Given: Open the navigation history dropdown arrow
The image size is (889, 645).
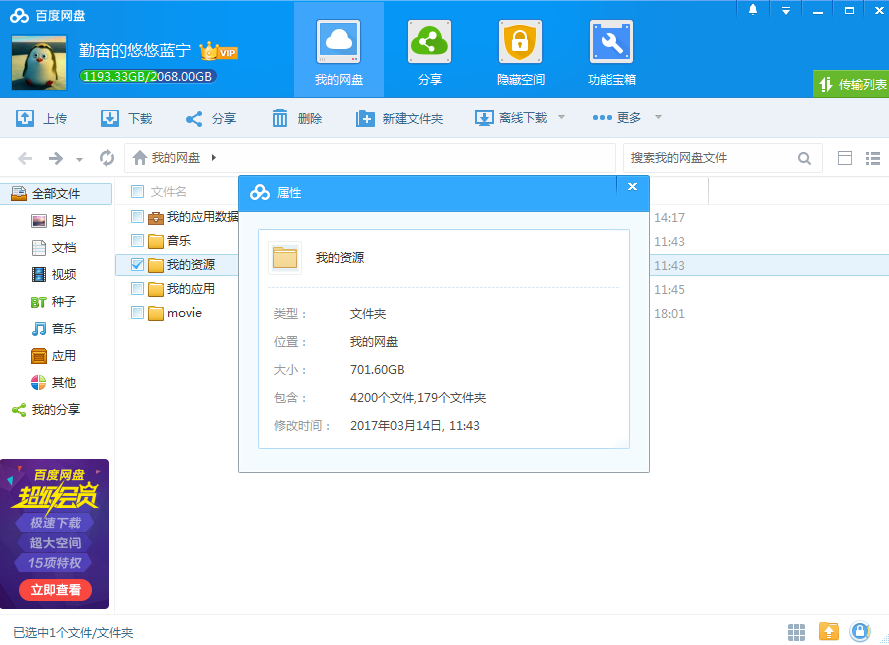Looking at the screenshot, I should [79, 159].
